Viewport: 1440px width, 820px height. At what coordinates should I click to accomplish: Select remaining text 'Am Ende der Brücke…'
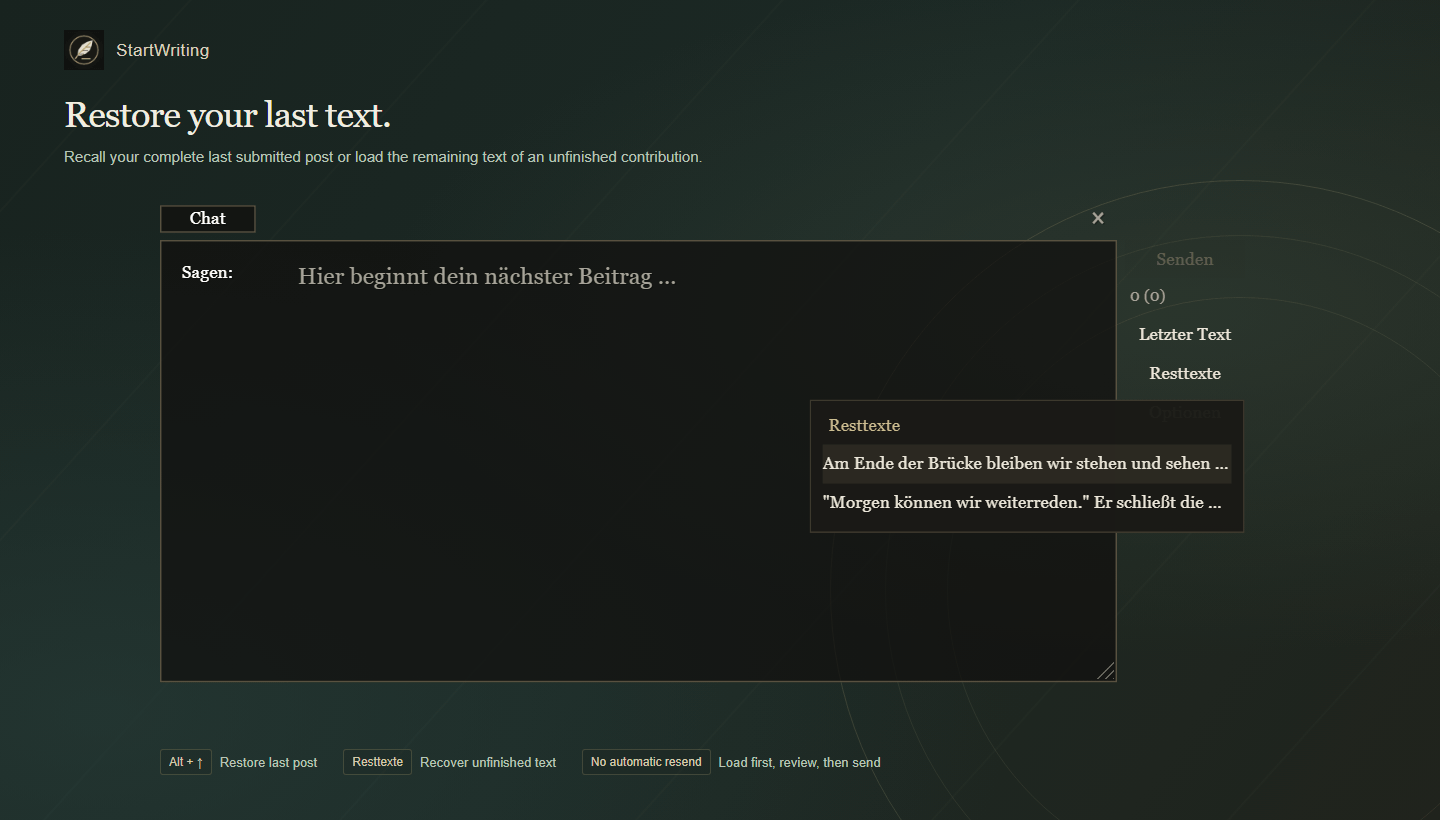(x=1027, y=464)
